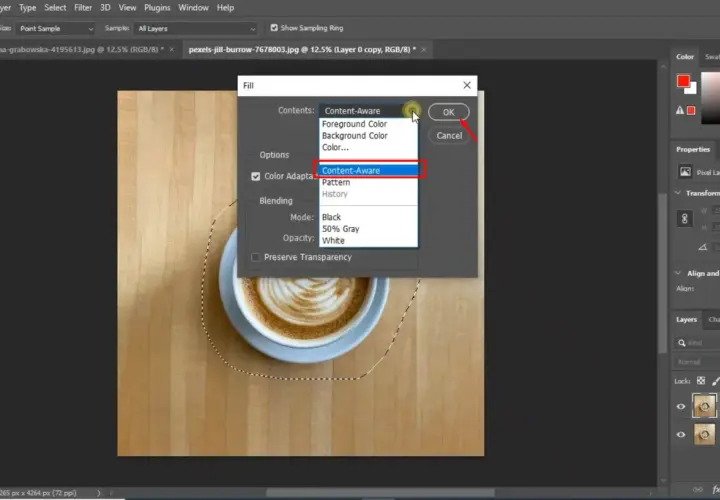Choose Foreground Color from Contents list

354,124
